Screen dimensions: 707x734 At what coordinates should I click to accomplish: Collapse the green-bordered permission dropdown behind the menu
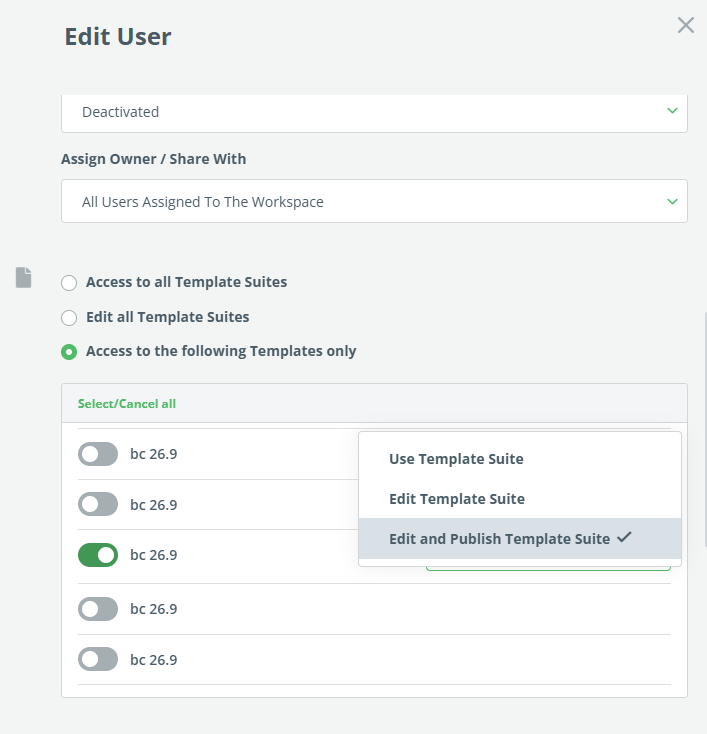(x=548, y=569)
